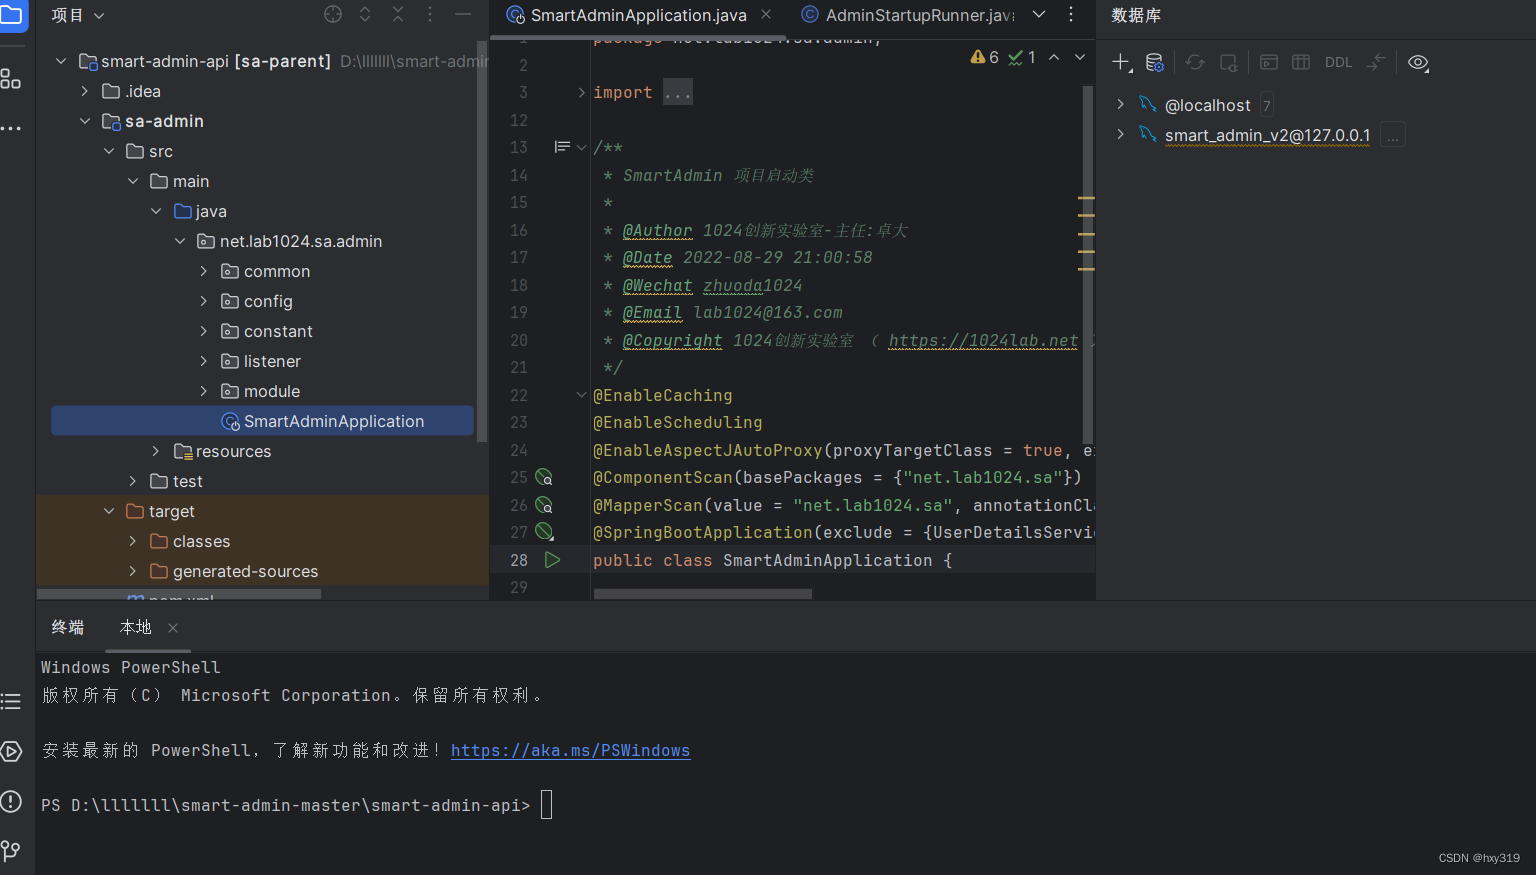Open the https://1024lab.net link in comment
This screenshot has height=875, width=1536.
983,340
